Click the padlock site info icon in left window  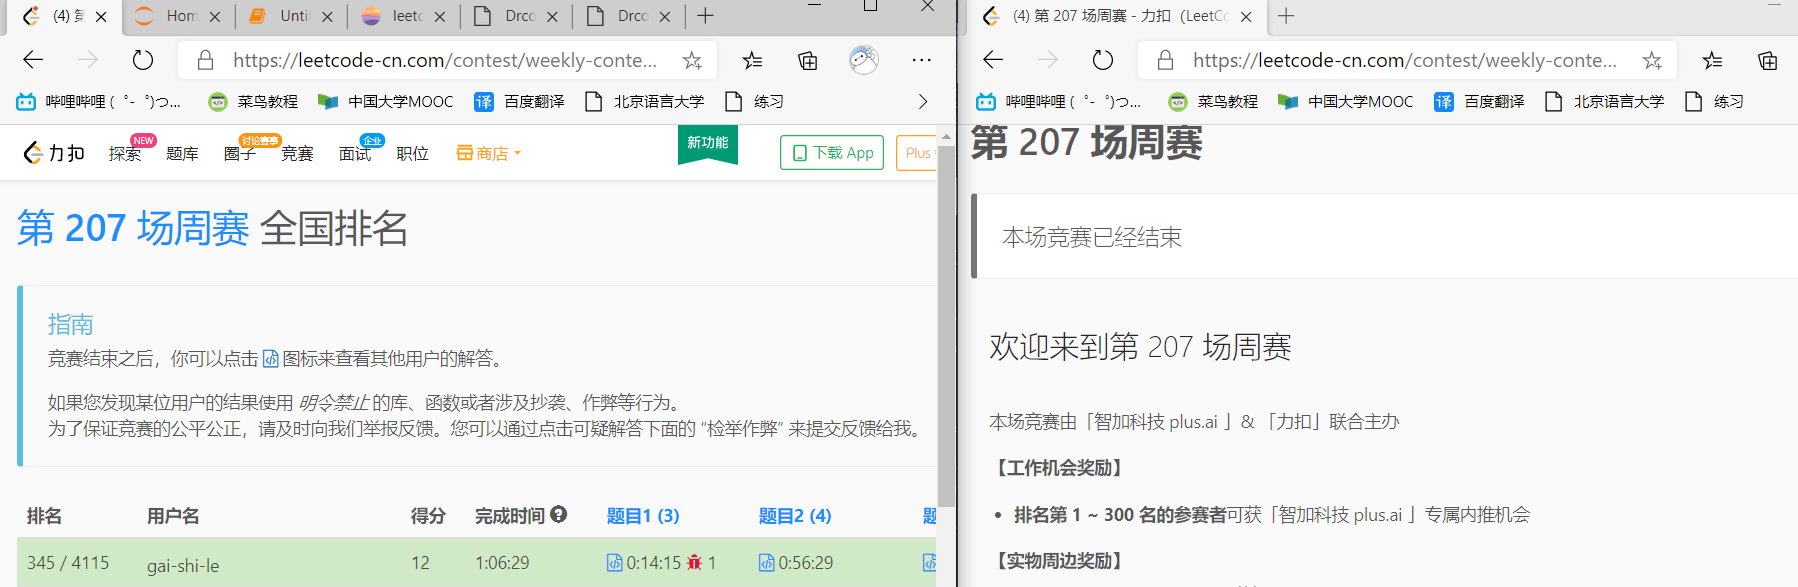(x=205, y=60)
